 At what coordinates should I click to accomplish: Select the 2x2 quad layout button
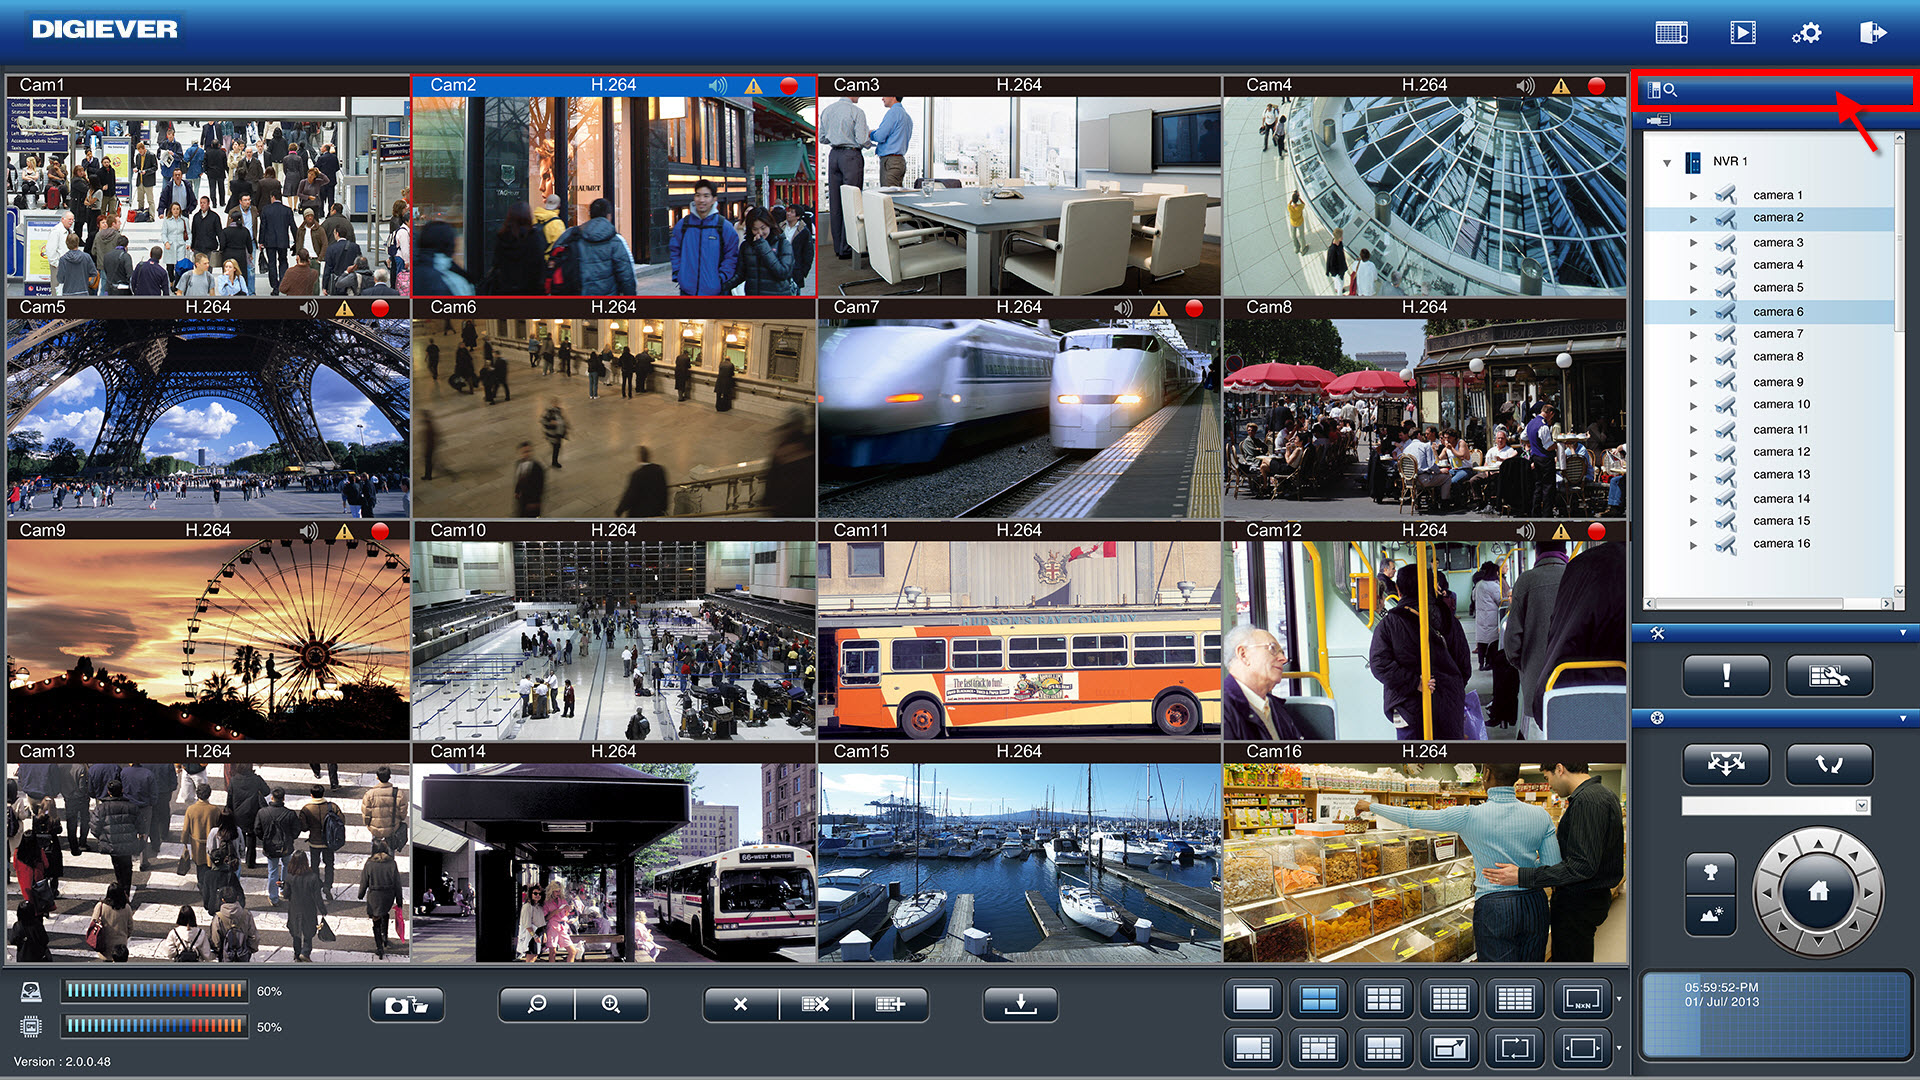click(1318, 998)
